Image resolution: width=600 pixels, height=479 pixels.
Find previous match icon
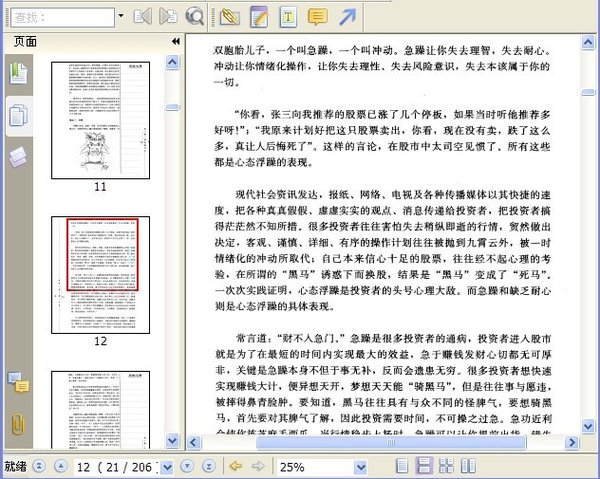pyautogui.click(x=143, y=17)
